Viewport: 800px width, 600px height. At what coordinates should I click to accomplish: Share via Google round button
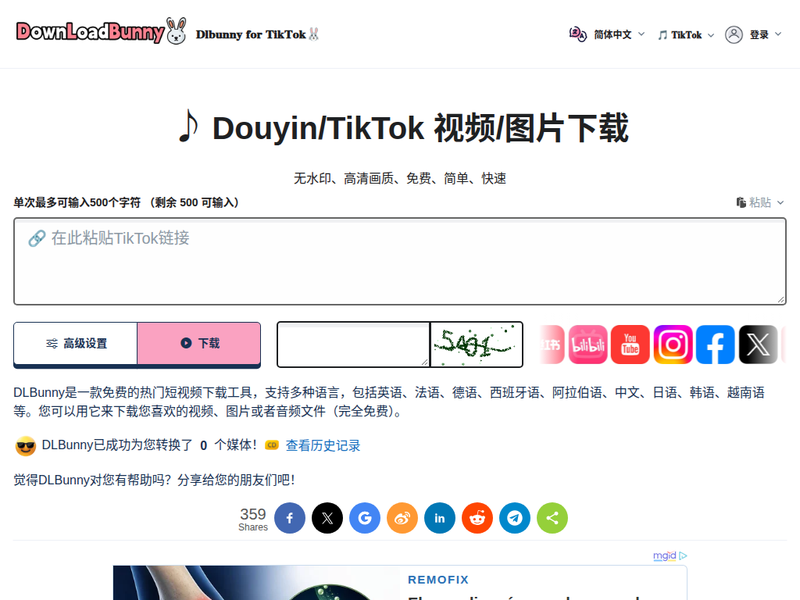[x=365, y=518]
